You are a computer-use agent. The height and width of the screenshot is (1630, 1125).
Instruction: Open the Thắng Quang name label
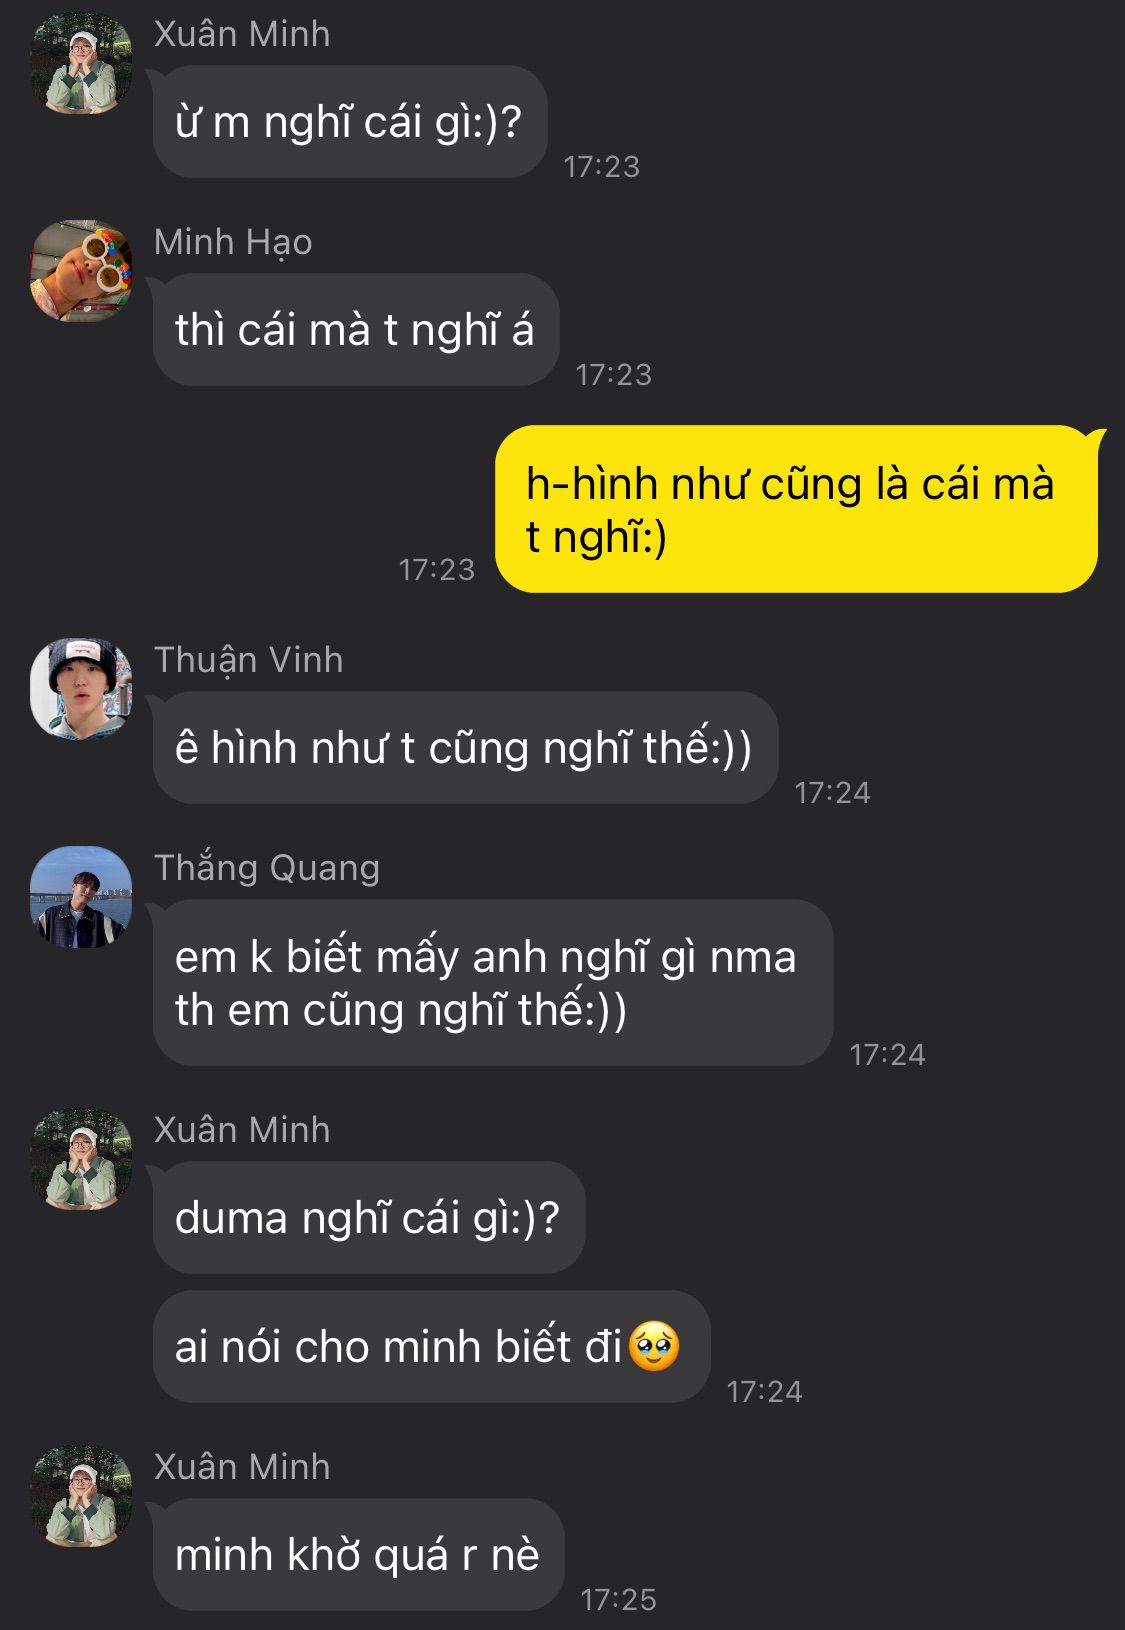(267, 868)
